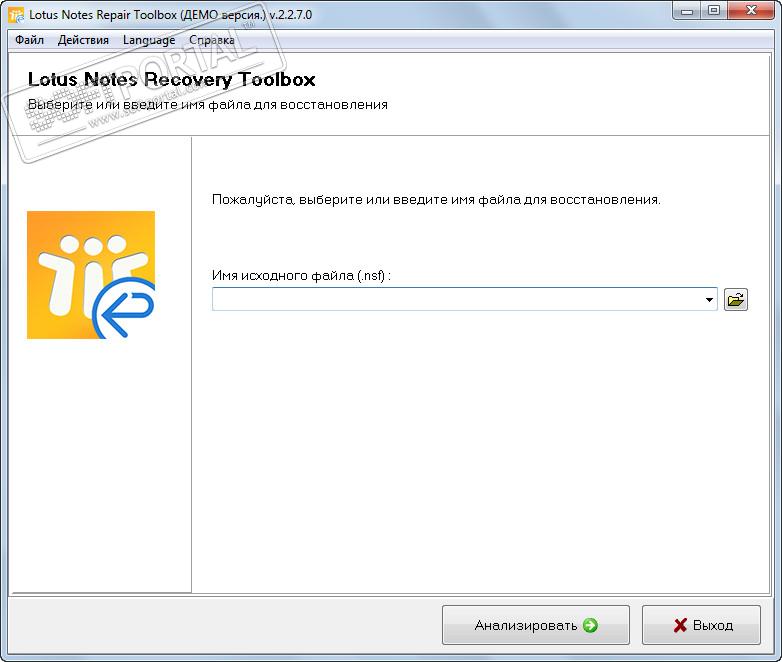
Task: Click the 'Имя исходного файла (.nsf) :' label
Action: click(301, 275)
